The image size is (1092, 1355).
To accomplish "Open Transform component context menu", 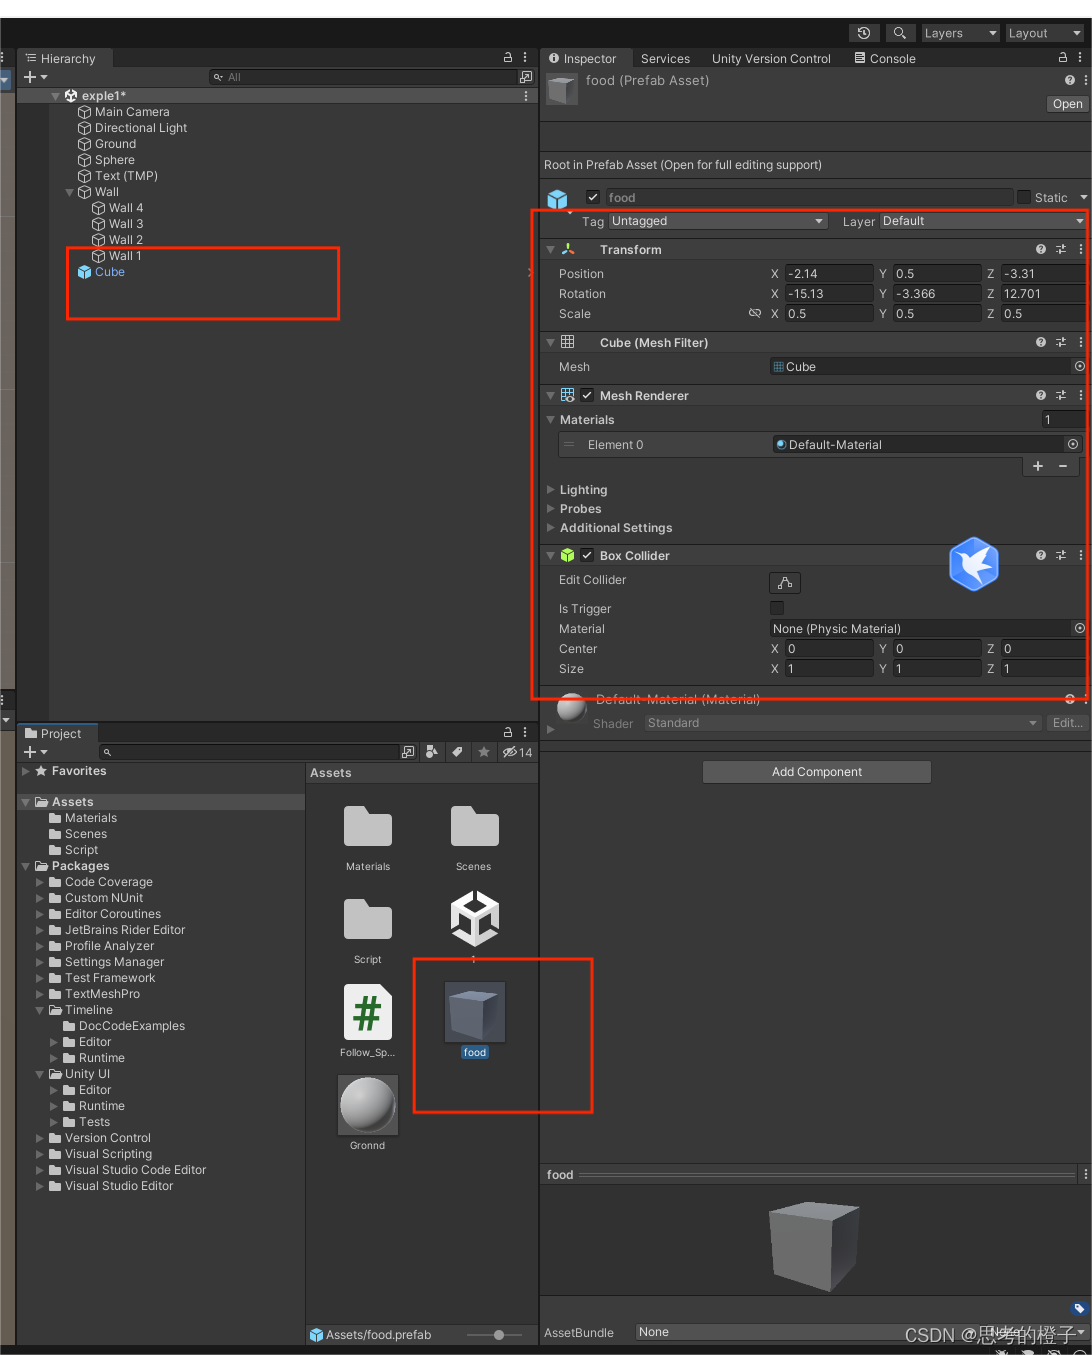I will click(1081, 249).
